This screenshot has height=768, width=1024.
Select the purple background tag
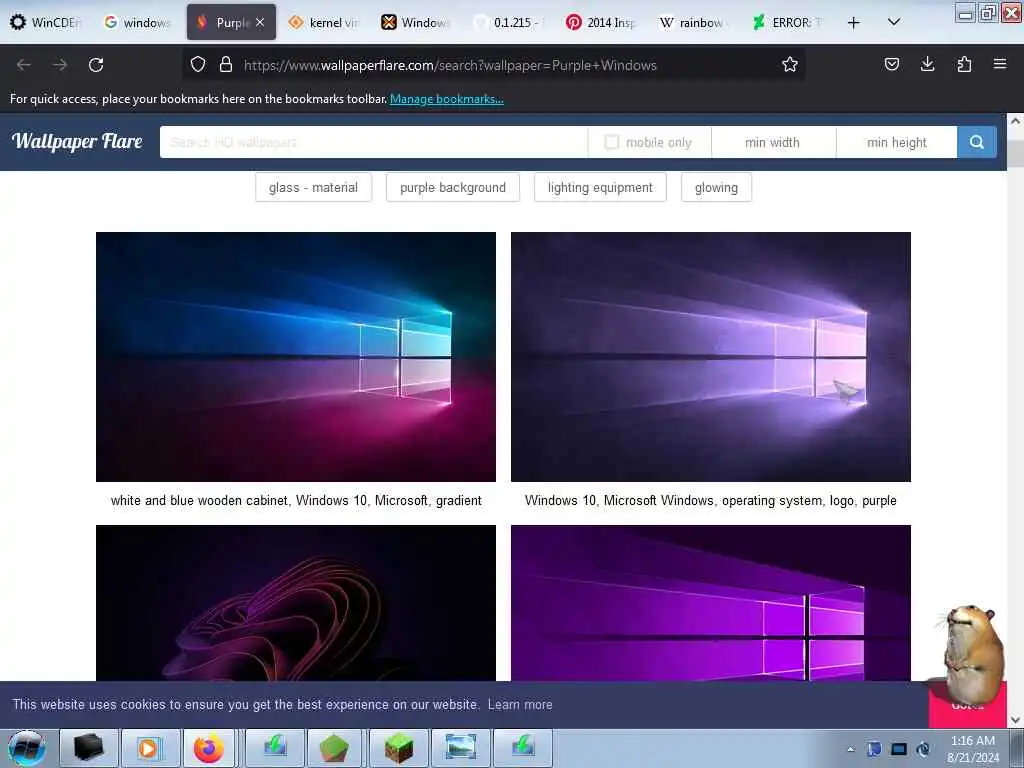(x=453, y=187)
